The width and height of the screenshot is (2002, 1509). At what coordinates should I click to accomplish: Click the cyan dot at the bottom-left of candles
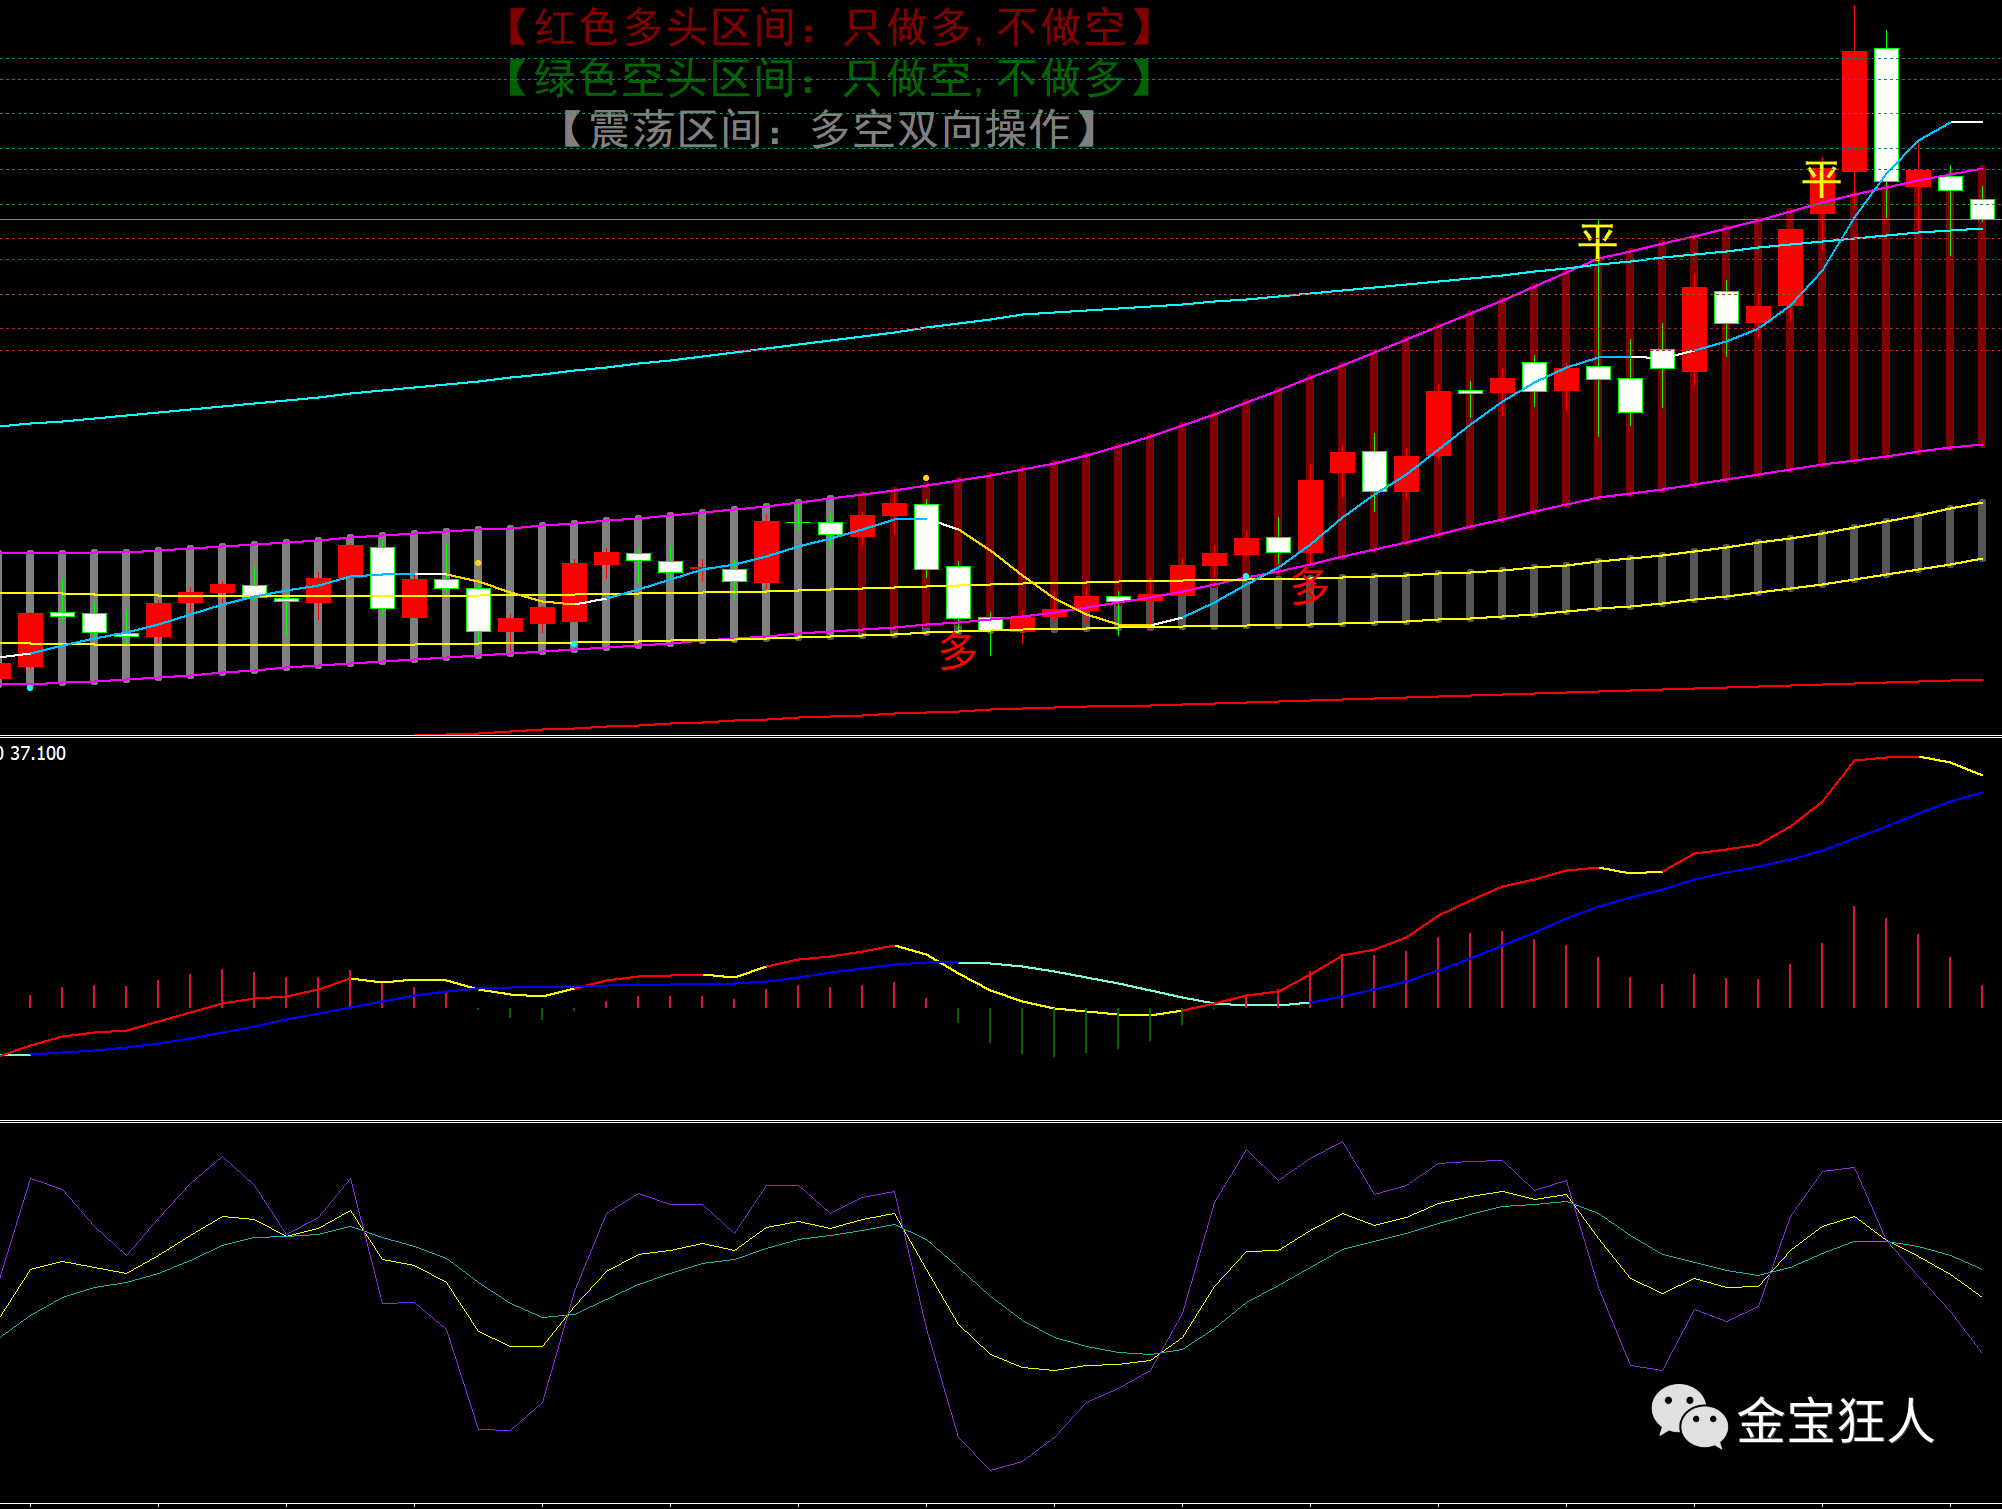(30, 687)
